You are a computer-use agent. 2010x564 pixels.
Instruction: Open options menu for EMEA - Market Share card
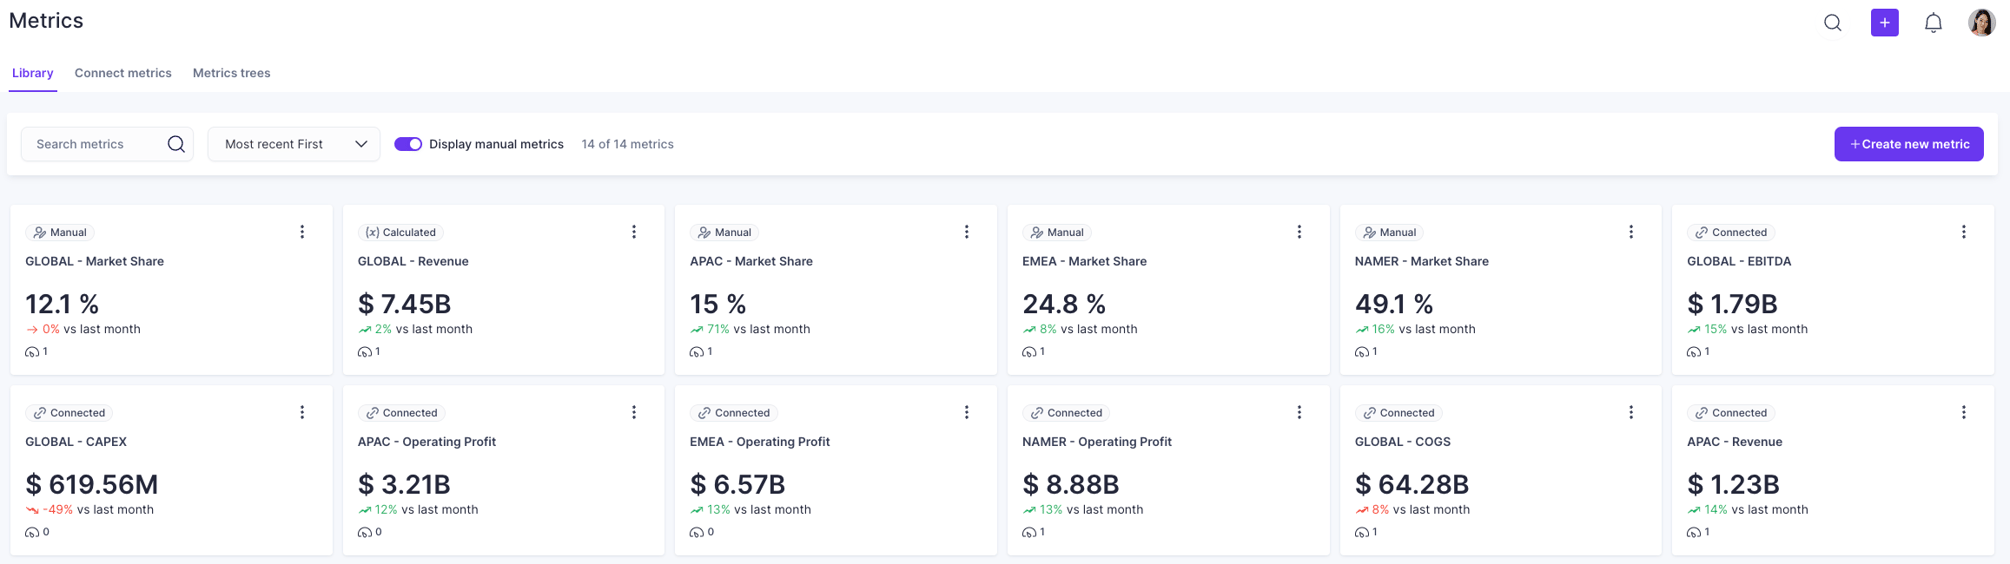[1299, 232]
